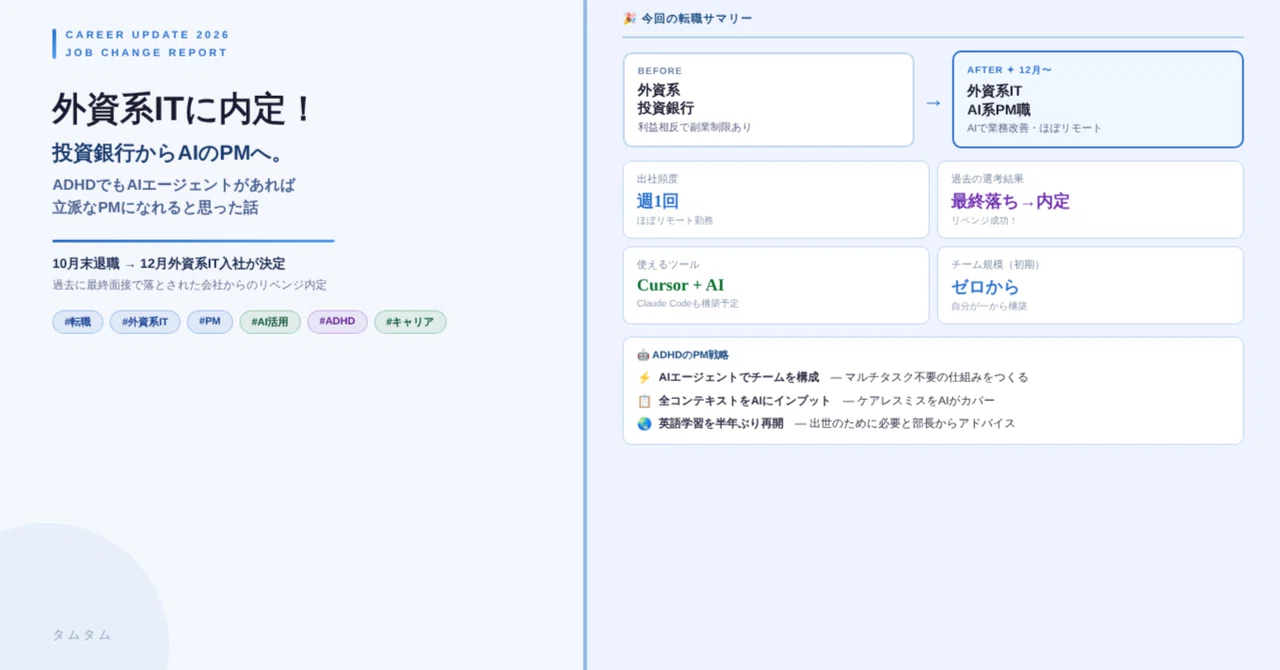
Task: Select the BEFORE card for 外資系 投資銀行
Action: click(768, 100)
